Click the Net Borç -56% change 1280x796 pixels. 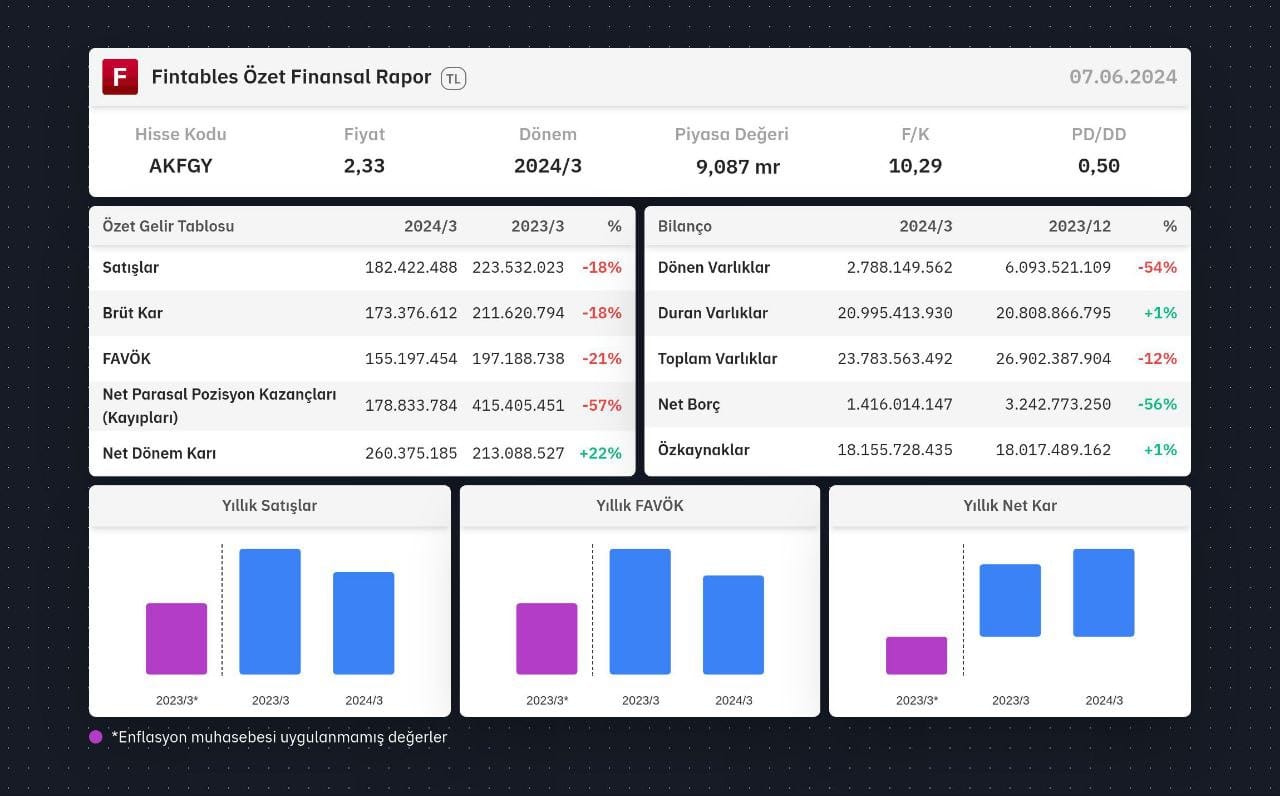pyautogui.click(x=1157, y=405)
